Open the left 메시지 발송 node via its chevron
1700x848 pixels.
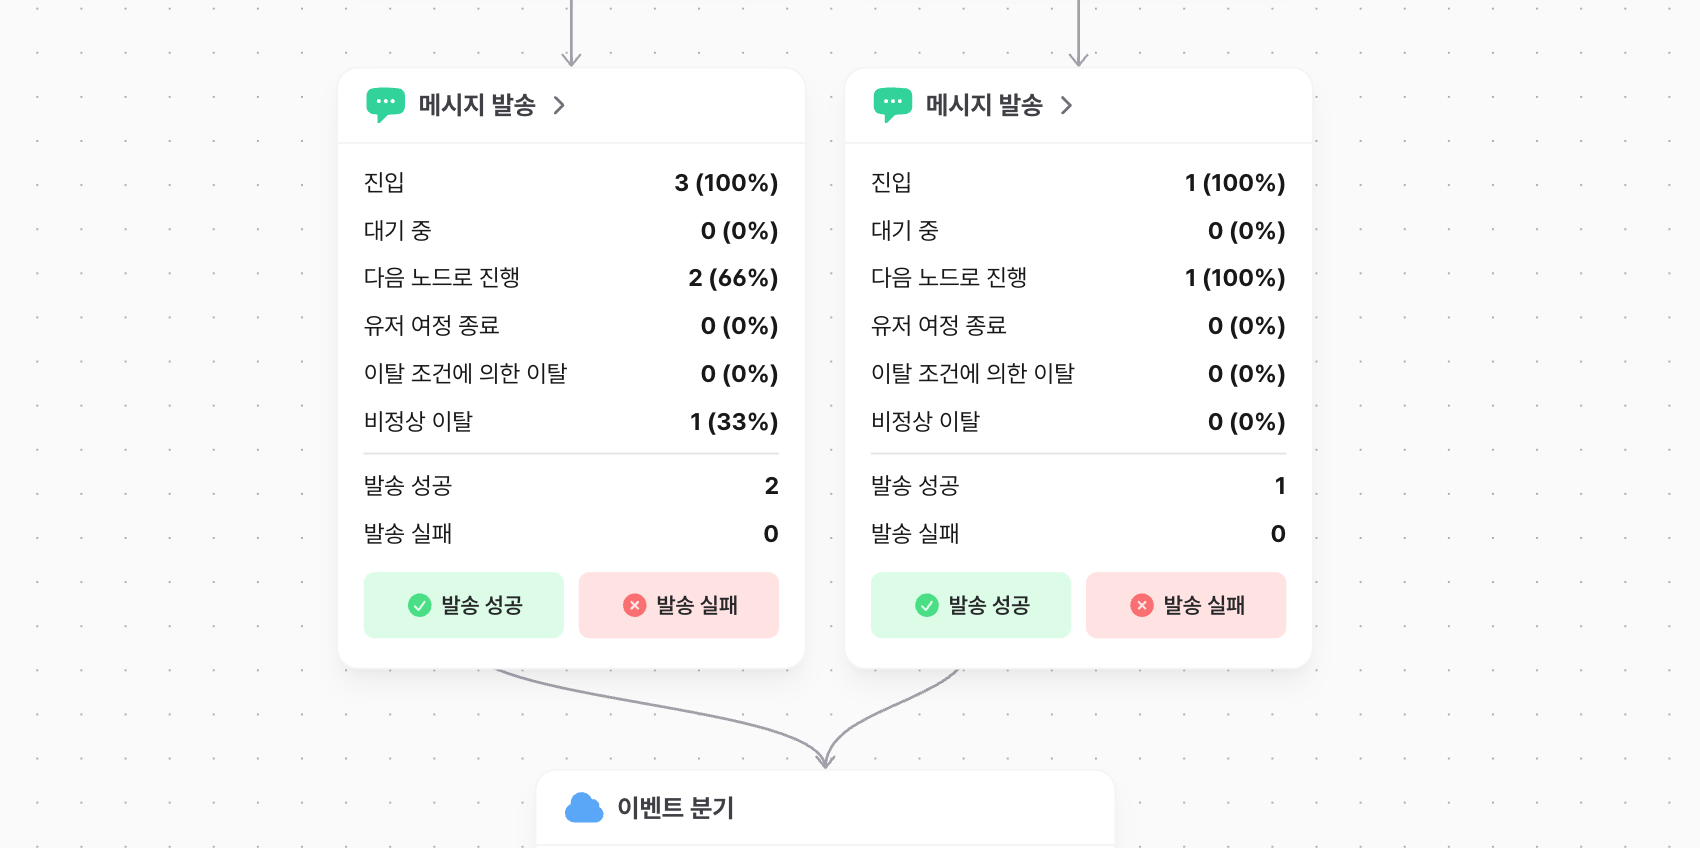pos(560,105)
